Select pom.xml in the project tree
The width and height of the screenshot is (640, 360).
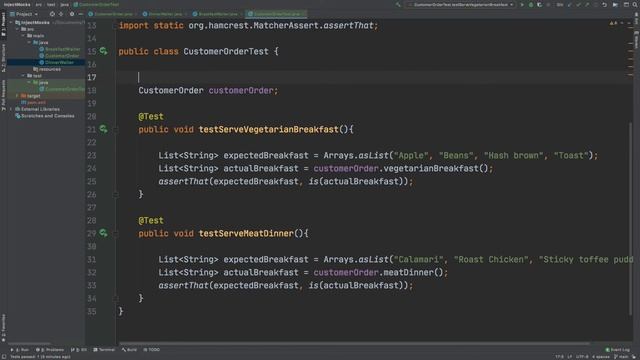pos(33,102)
